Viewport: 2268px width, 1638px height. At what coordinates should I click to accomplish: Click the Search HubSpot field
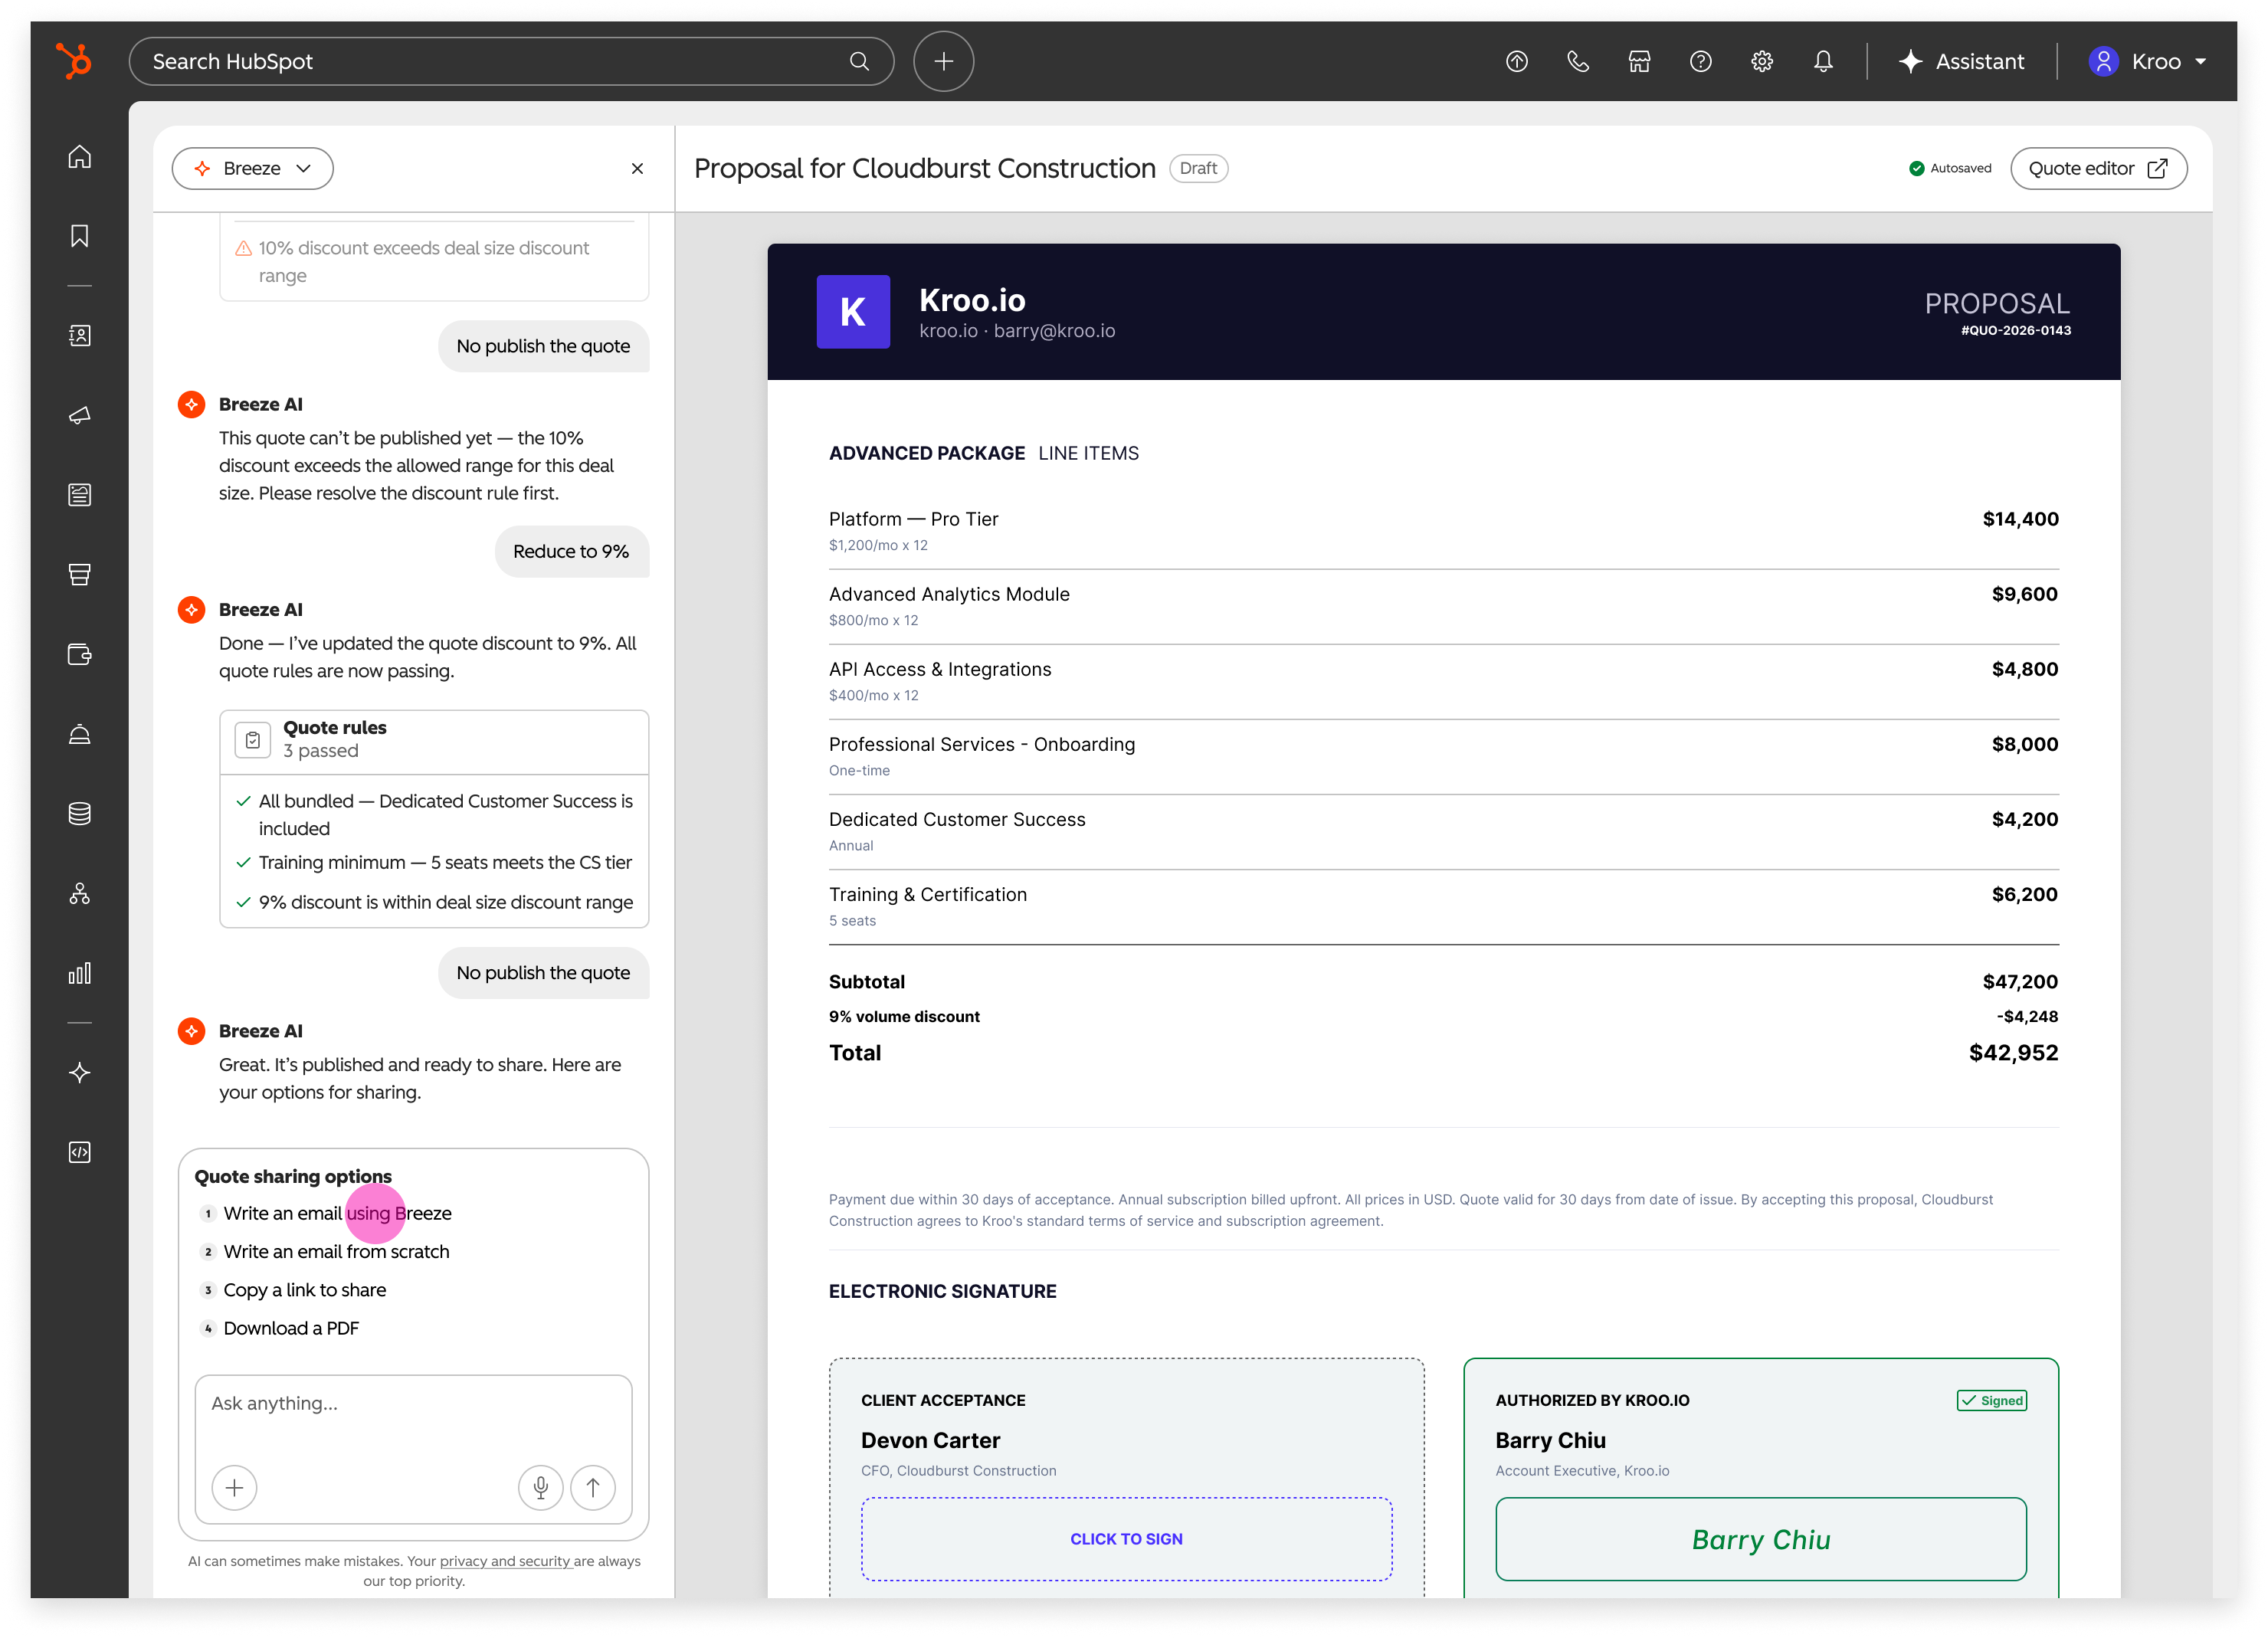511,61
